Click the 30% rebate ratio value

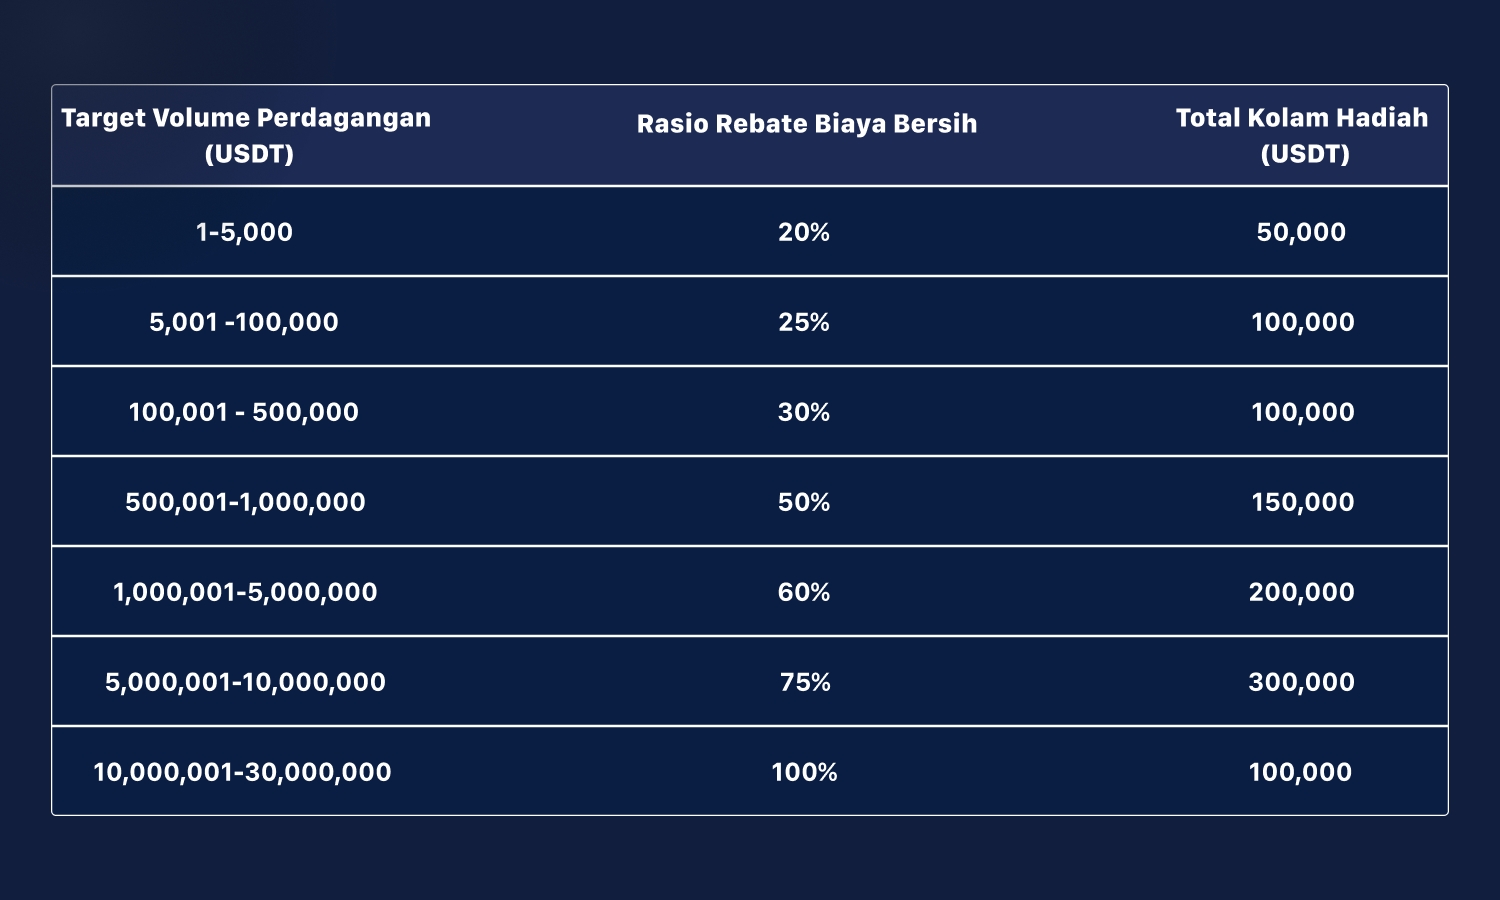coord(804,412)
